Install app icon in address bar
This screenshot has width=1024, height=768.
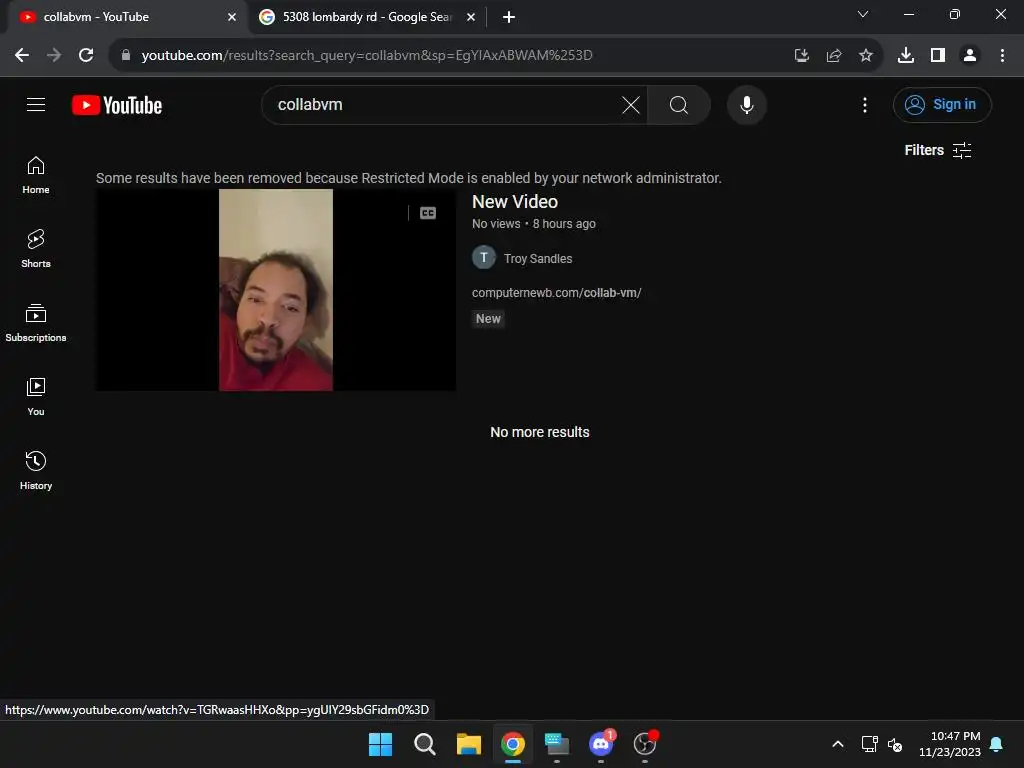tap(802, 56)
